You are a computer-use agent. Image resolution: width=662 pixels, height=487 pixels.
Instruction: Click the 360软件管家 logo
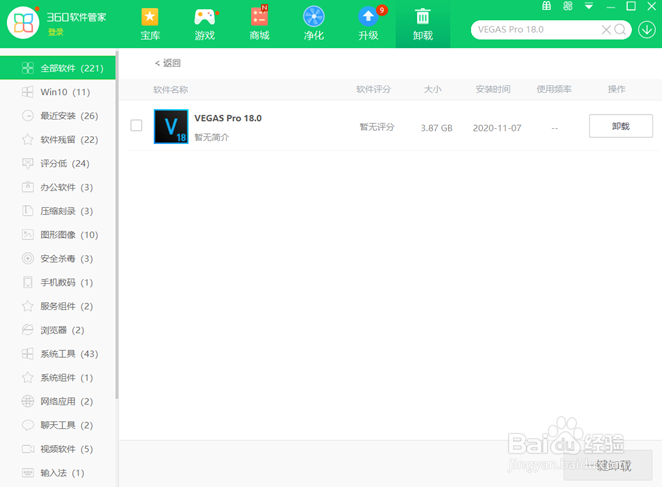[x=23, y=23]
